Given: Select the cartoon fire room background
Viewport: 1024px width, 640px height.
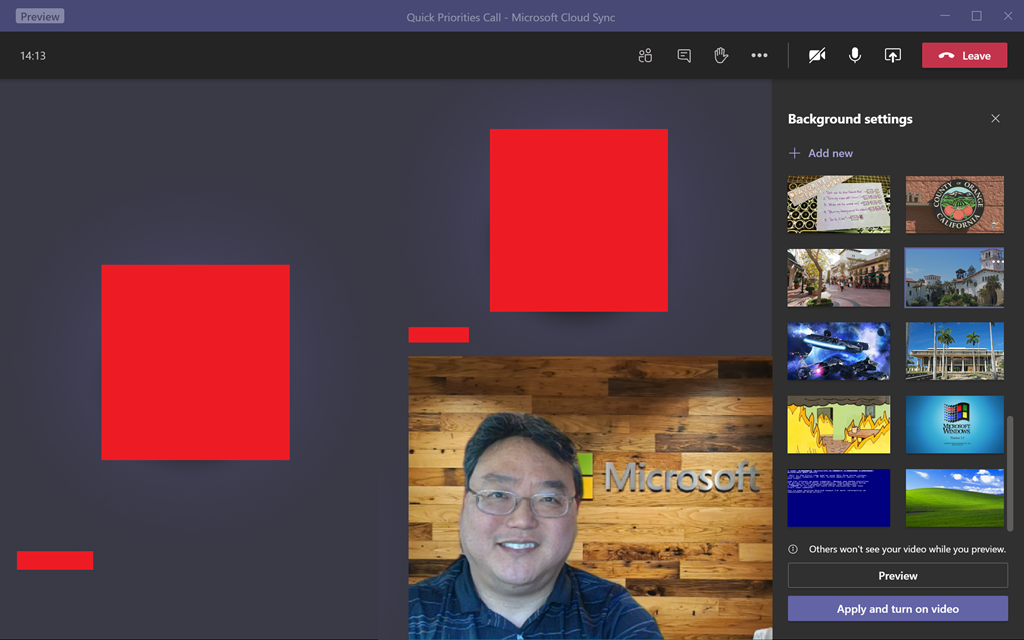Looking at the screenshot, I should point(838,424).
